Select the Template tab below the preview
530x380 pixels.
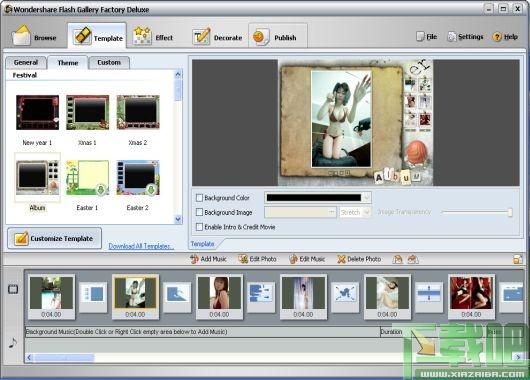tap(202, 244)
